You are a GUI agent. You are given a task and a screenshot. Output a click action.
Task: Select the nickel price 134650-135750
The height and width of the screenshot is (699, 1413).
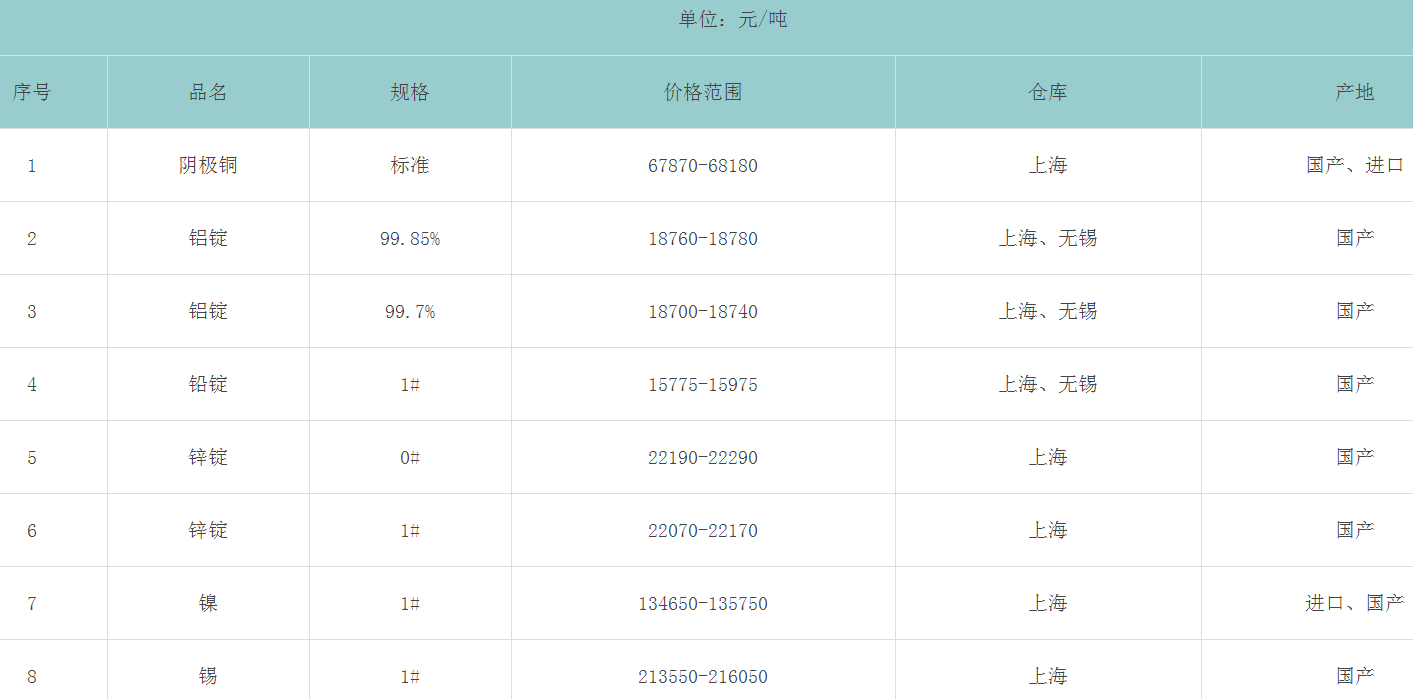click(x=703, y=604)
